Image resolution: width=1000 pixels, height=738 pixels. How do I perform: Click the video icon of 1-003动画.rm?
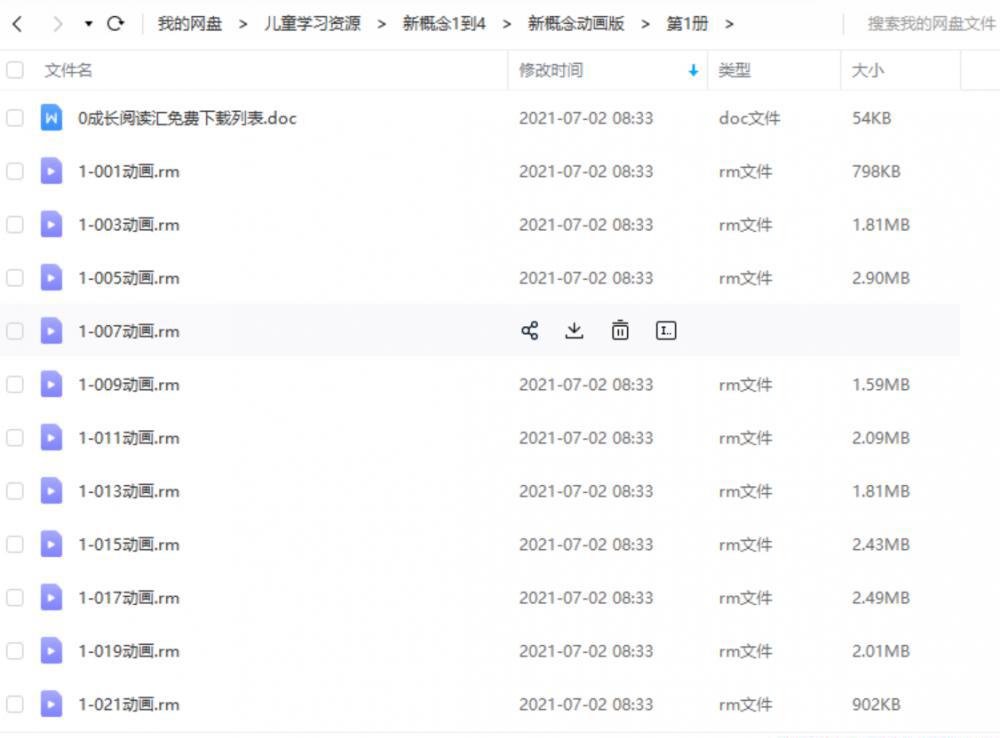coord(51,224)
